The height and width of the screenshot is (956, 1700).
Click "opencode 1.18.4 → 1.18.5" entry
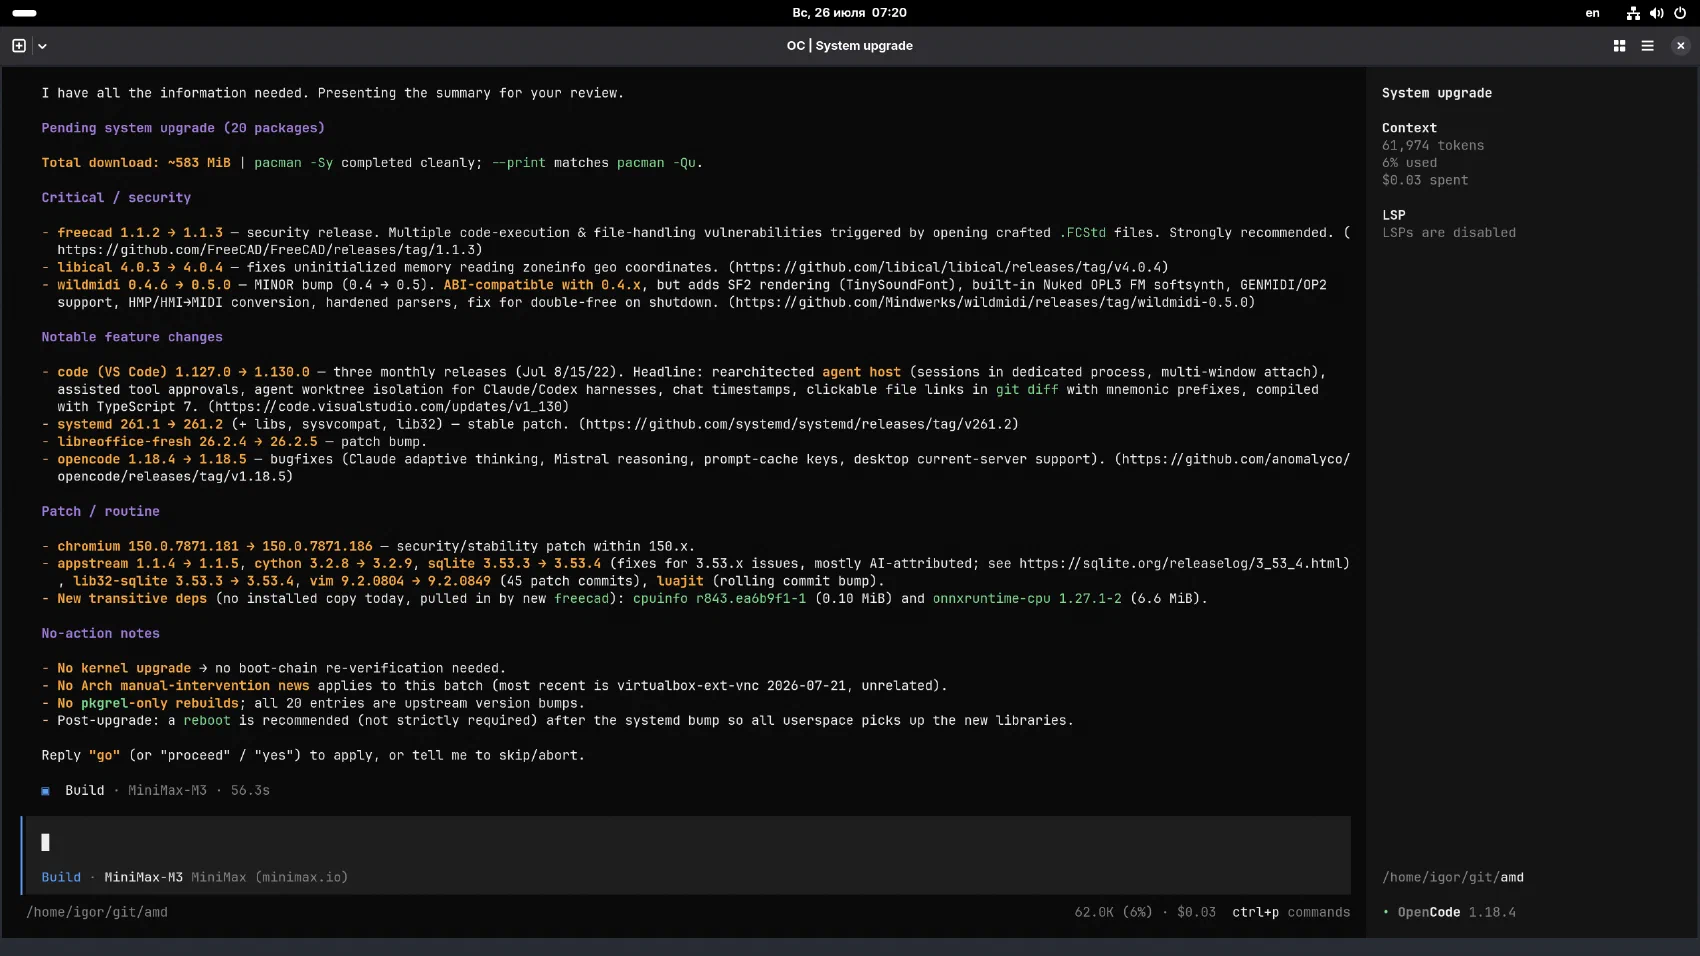pyautogui.click(x=151, y=459)
